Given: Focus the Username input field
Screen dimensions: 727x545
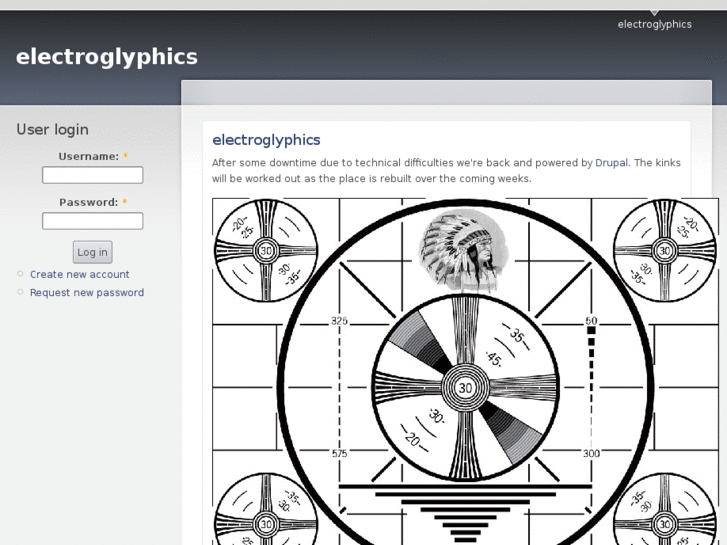Looking at the screenshot, I should (93, 175).
